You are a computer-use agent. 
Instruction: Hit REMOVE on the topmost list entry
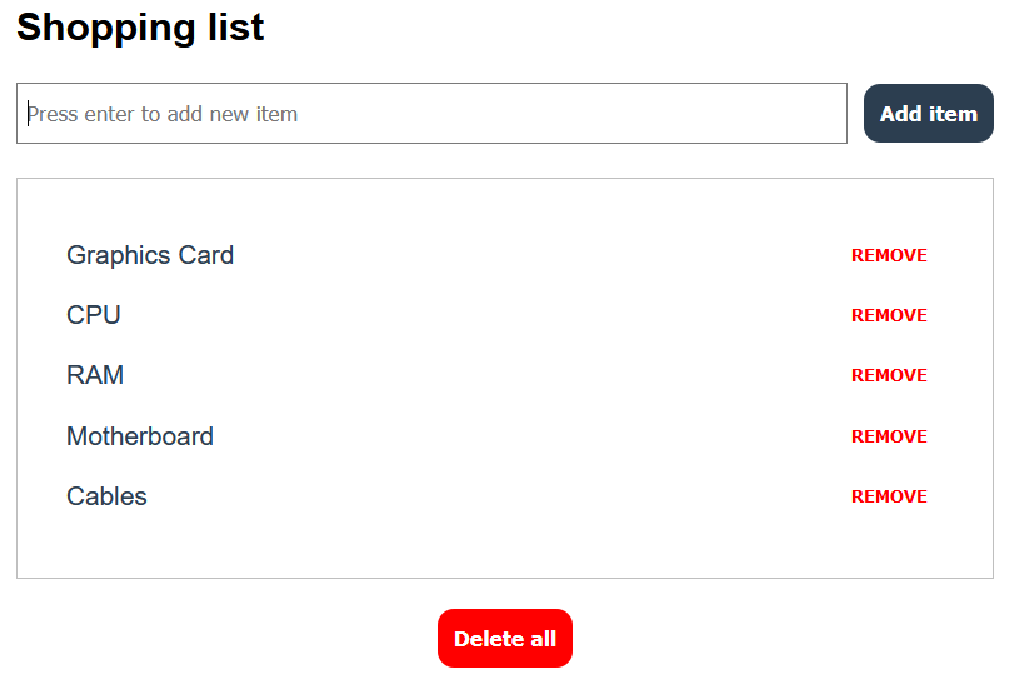click(889, 255)
